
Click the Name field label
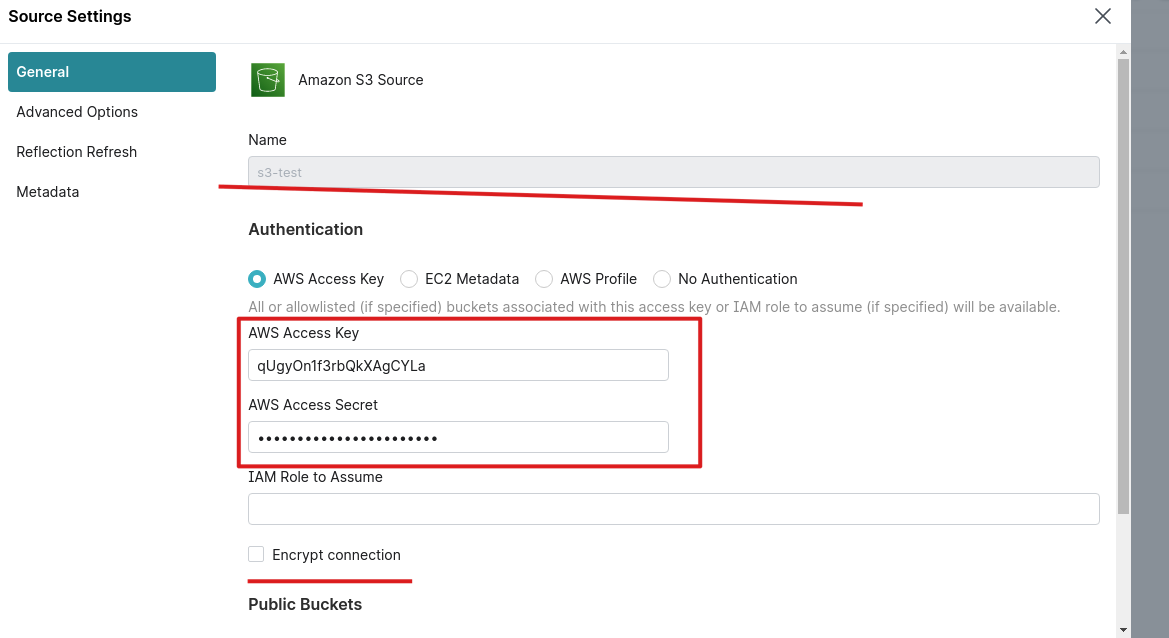268,140
